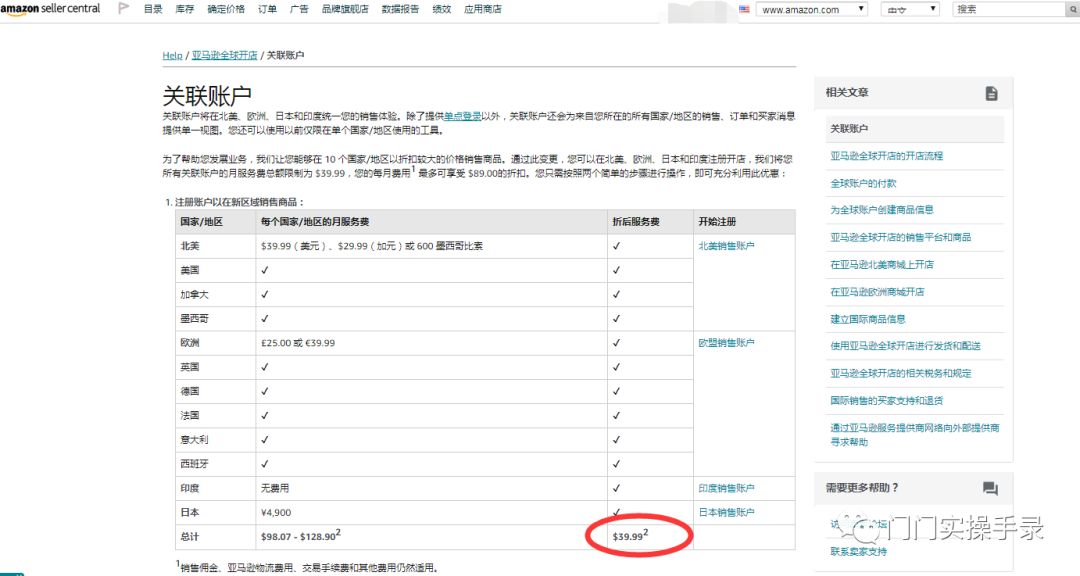Open article 国际销售的买家支持和退货
This screenshot has width=1080, height=576.
pos(886,400)
